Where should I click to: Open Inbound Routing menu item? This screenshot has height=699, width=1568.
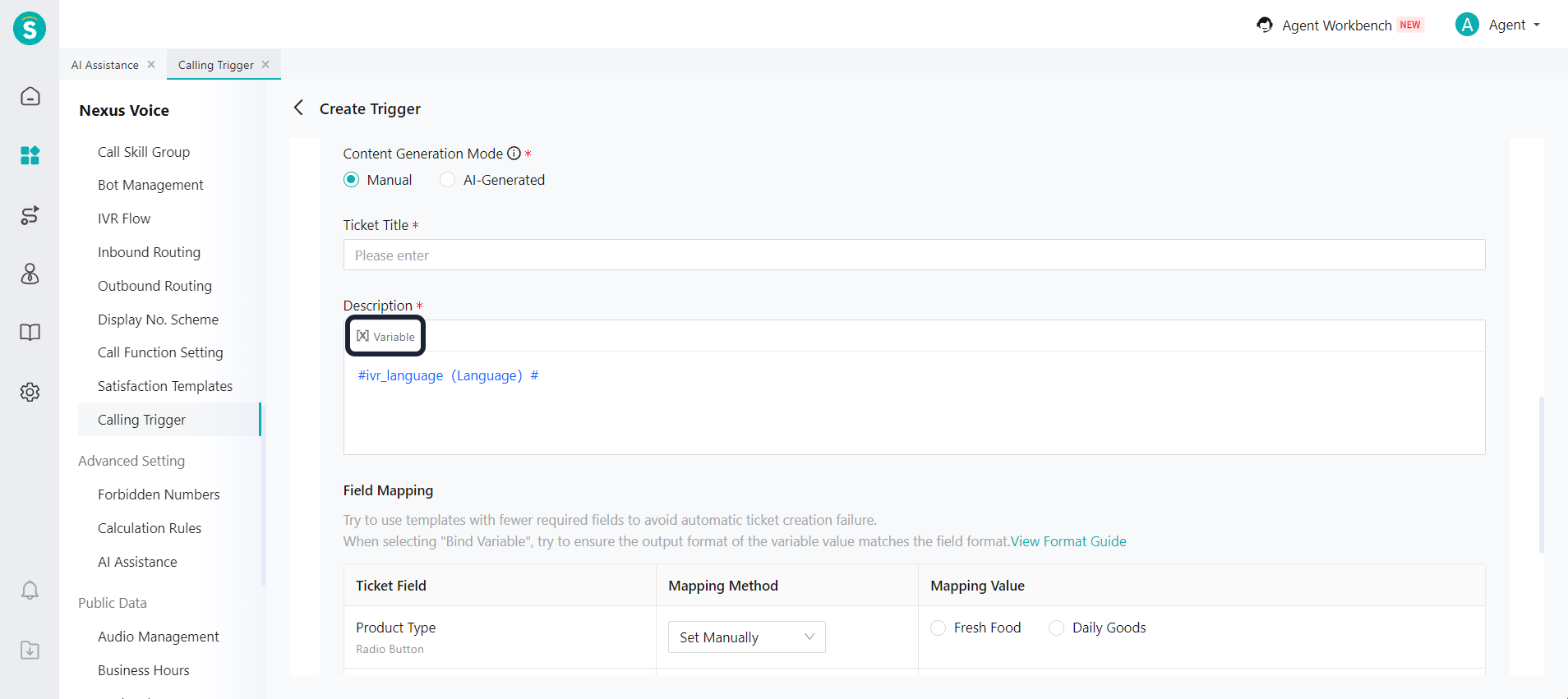pyautogui.click(x=149, y=252)
